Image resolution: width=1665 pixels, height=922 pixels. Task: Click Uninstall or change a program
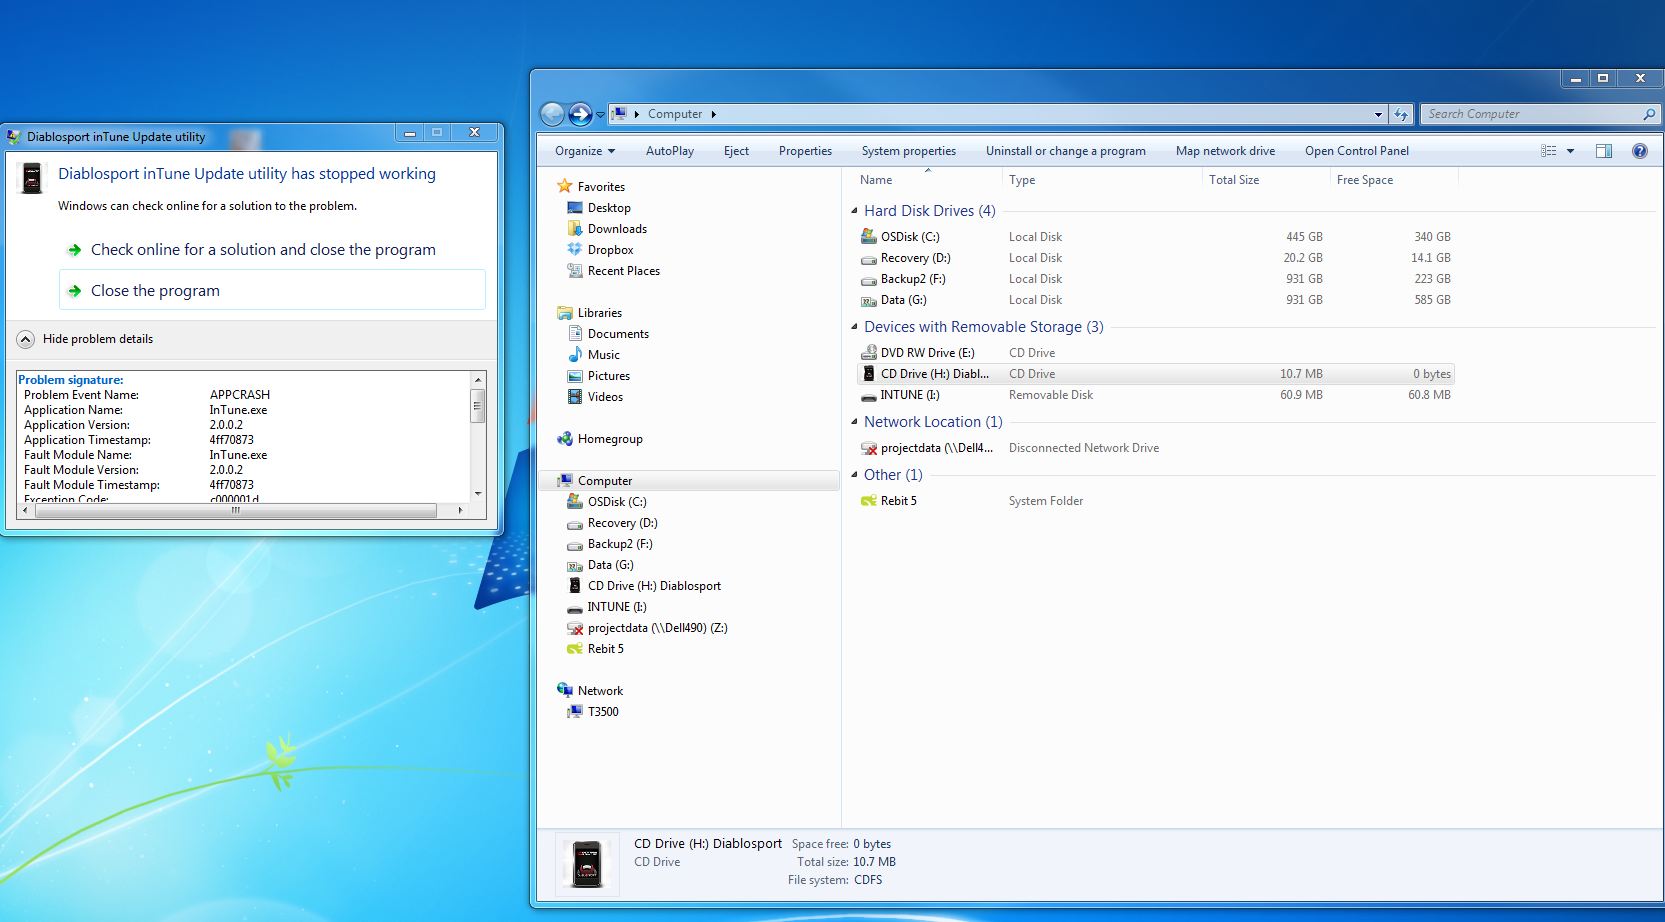click(1066, 151)
